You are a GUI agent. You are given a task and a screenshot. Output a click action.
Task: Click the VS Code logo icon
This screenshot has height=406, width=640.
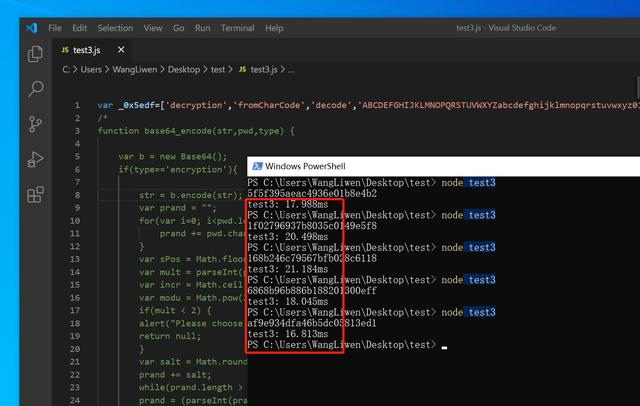tap(32, 28)
